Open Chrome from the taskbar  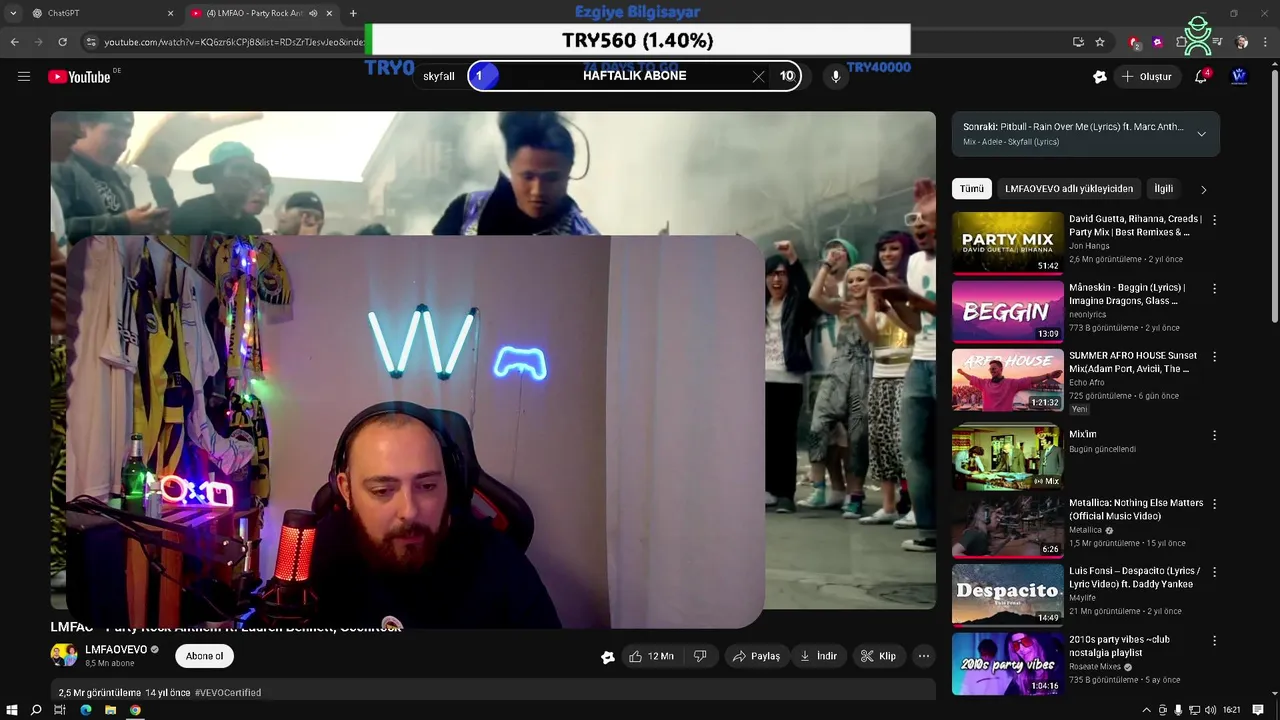tap(135, 710)
